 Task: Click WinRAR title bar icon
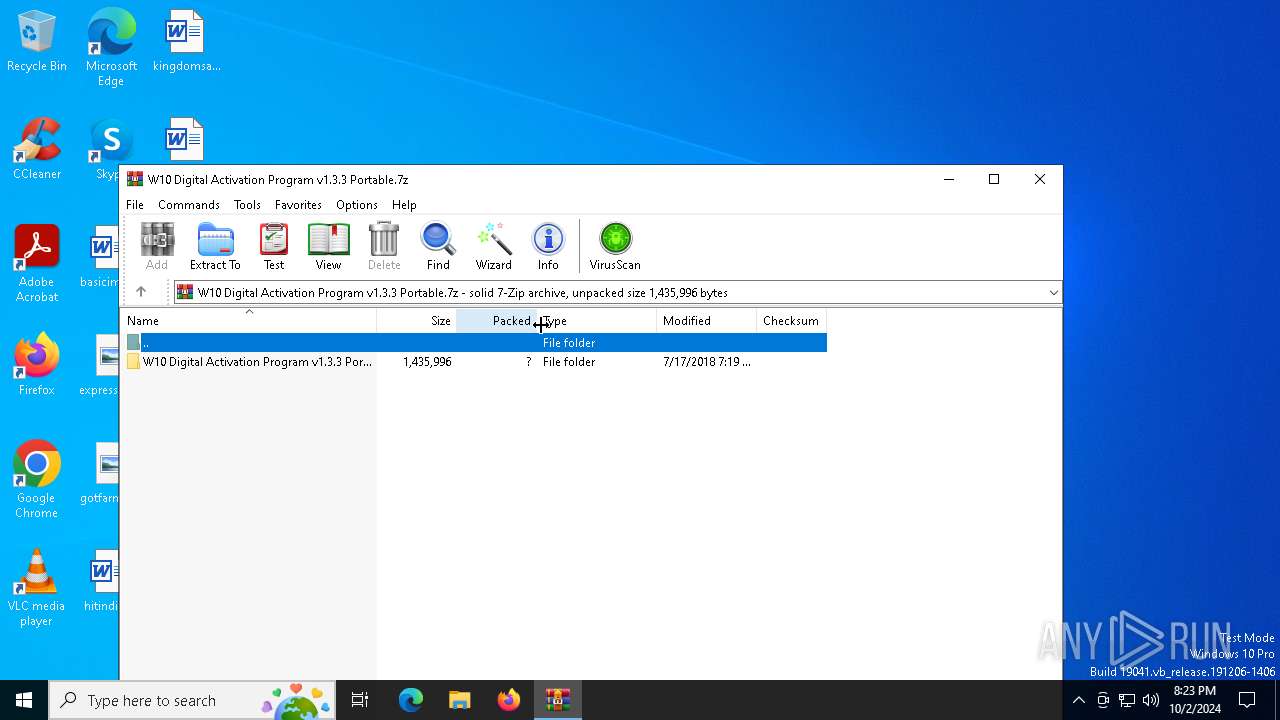tap(135, 179)
